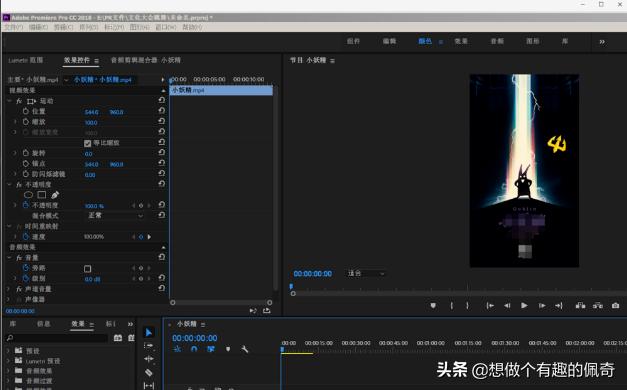Click the Lift button in Program monitor
627x390 pixels.
click(580, 306)
